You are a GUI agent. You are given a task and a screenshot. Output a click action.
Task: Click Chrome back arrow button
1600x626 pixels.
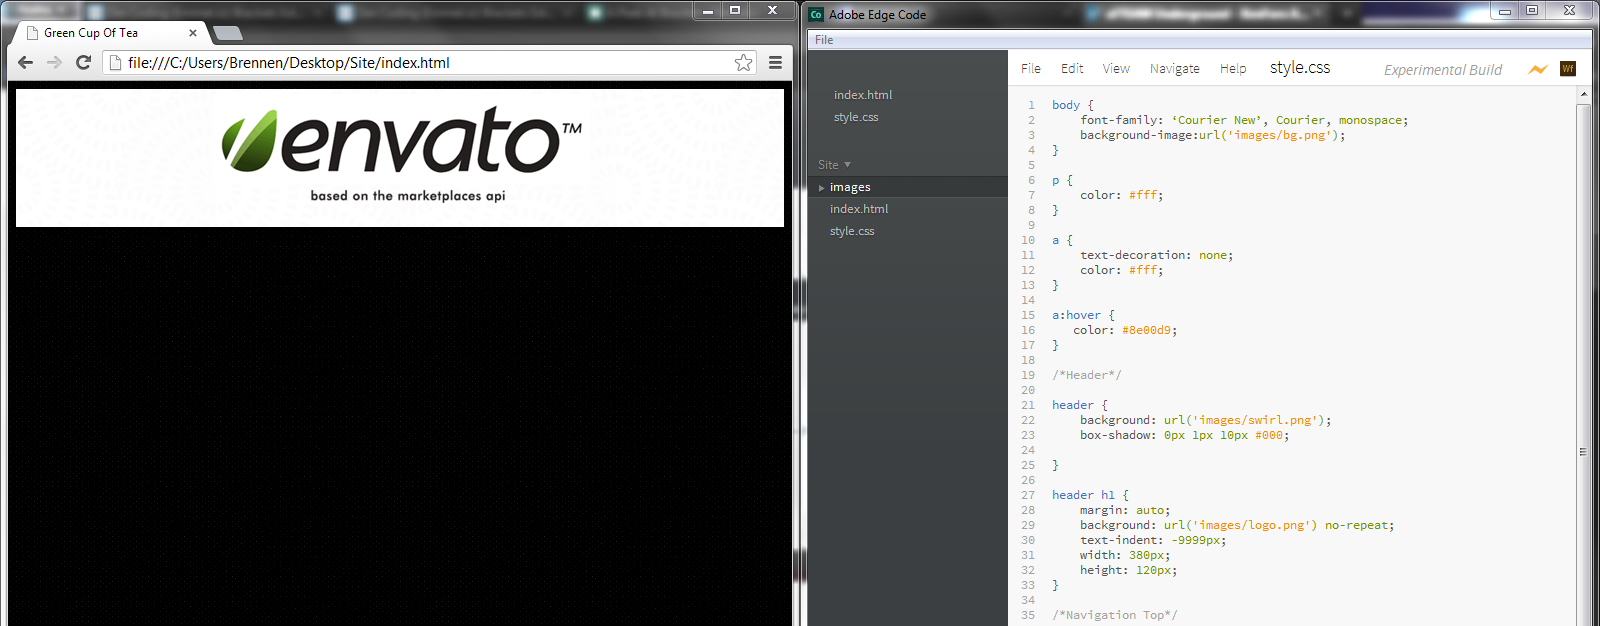coord(26,62)
